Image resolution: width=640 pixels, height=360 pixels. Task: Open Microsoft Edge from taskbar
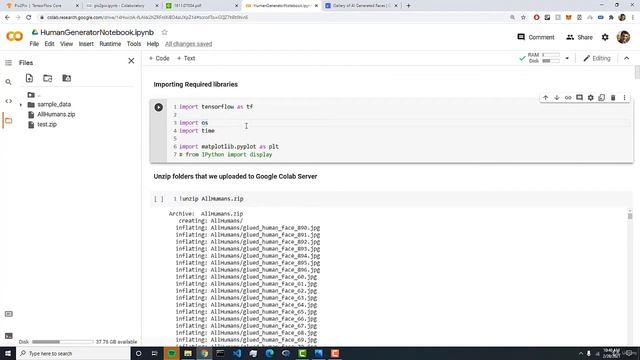(269, 353)
